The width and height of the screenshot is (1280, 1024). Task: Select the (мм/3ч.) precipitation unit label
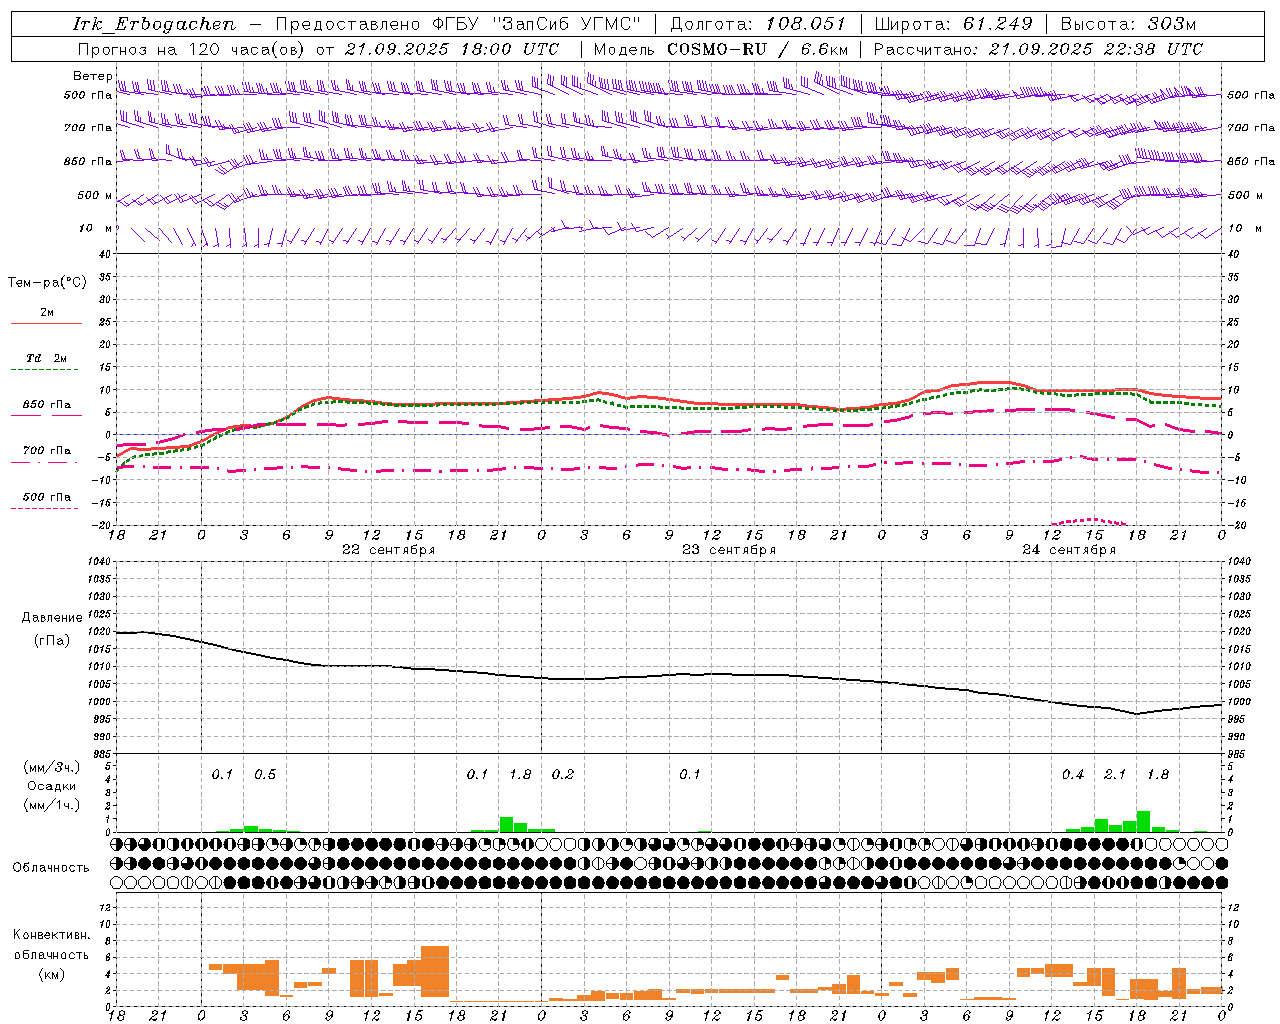click(52, 767)
